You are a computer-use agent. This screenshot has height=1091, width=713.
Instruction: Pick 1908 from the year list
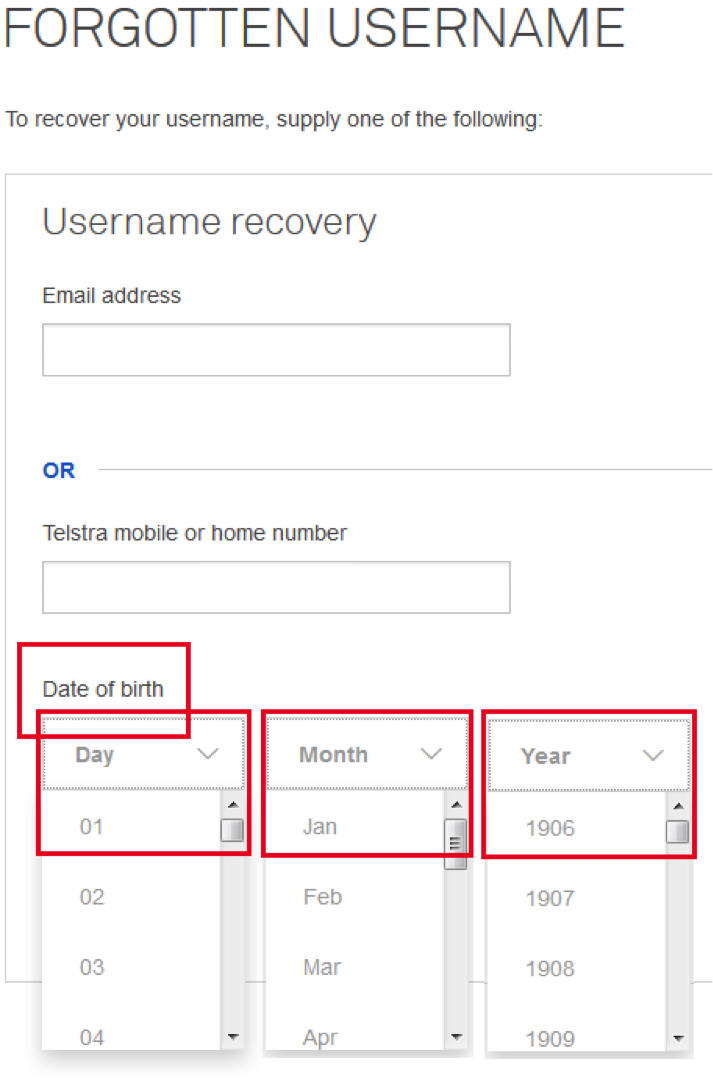[x=550, y=968]
